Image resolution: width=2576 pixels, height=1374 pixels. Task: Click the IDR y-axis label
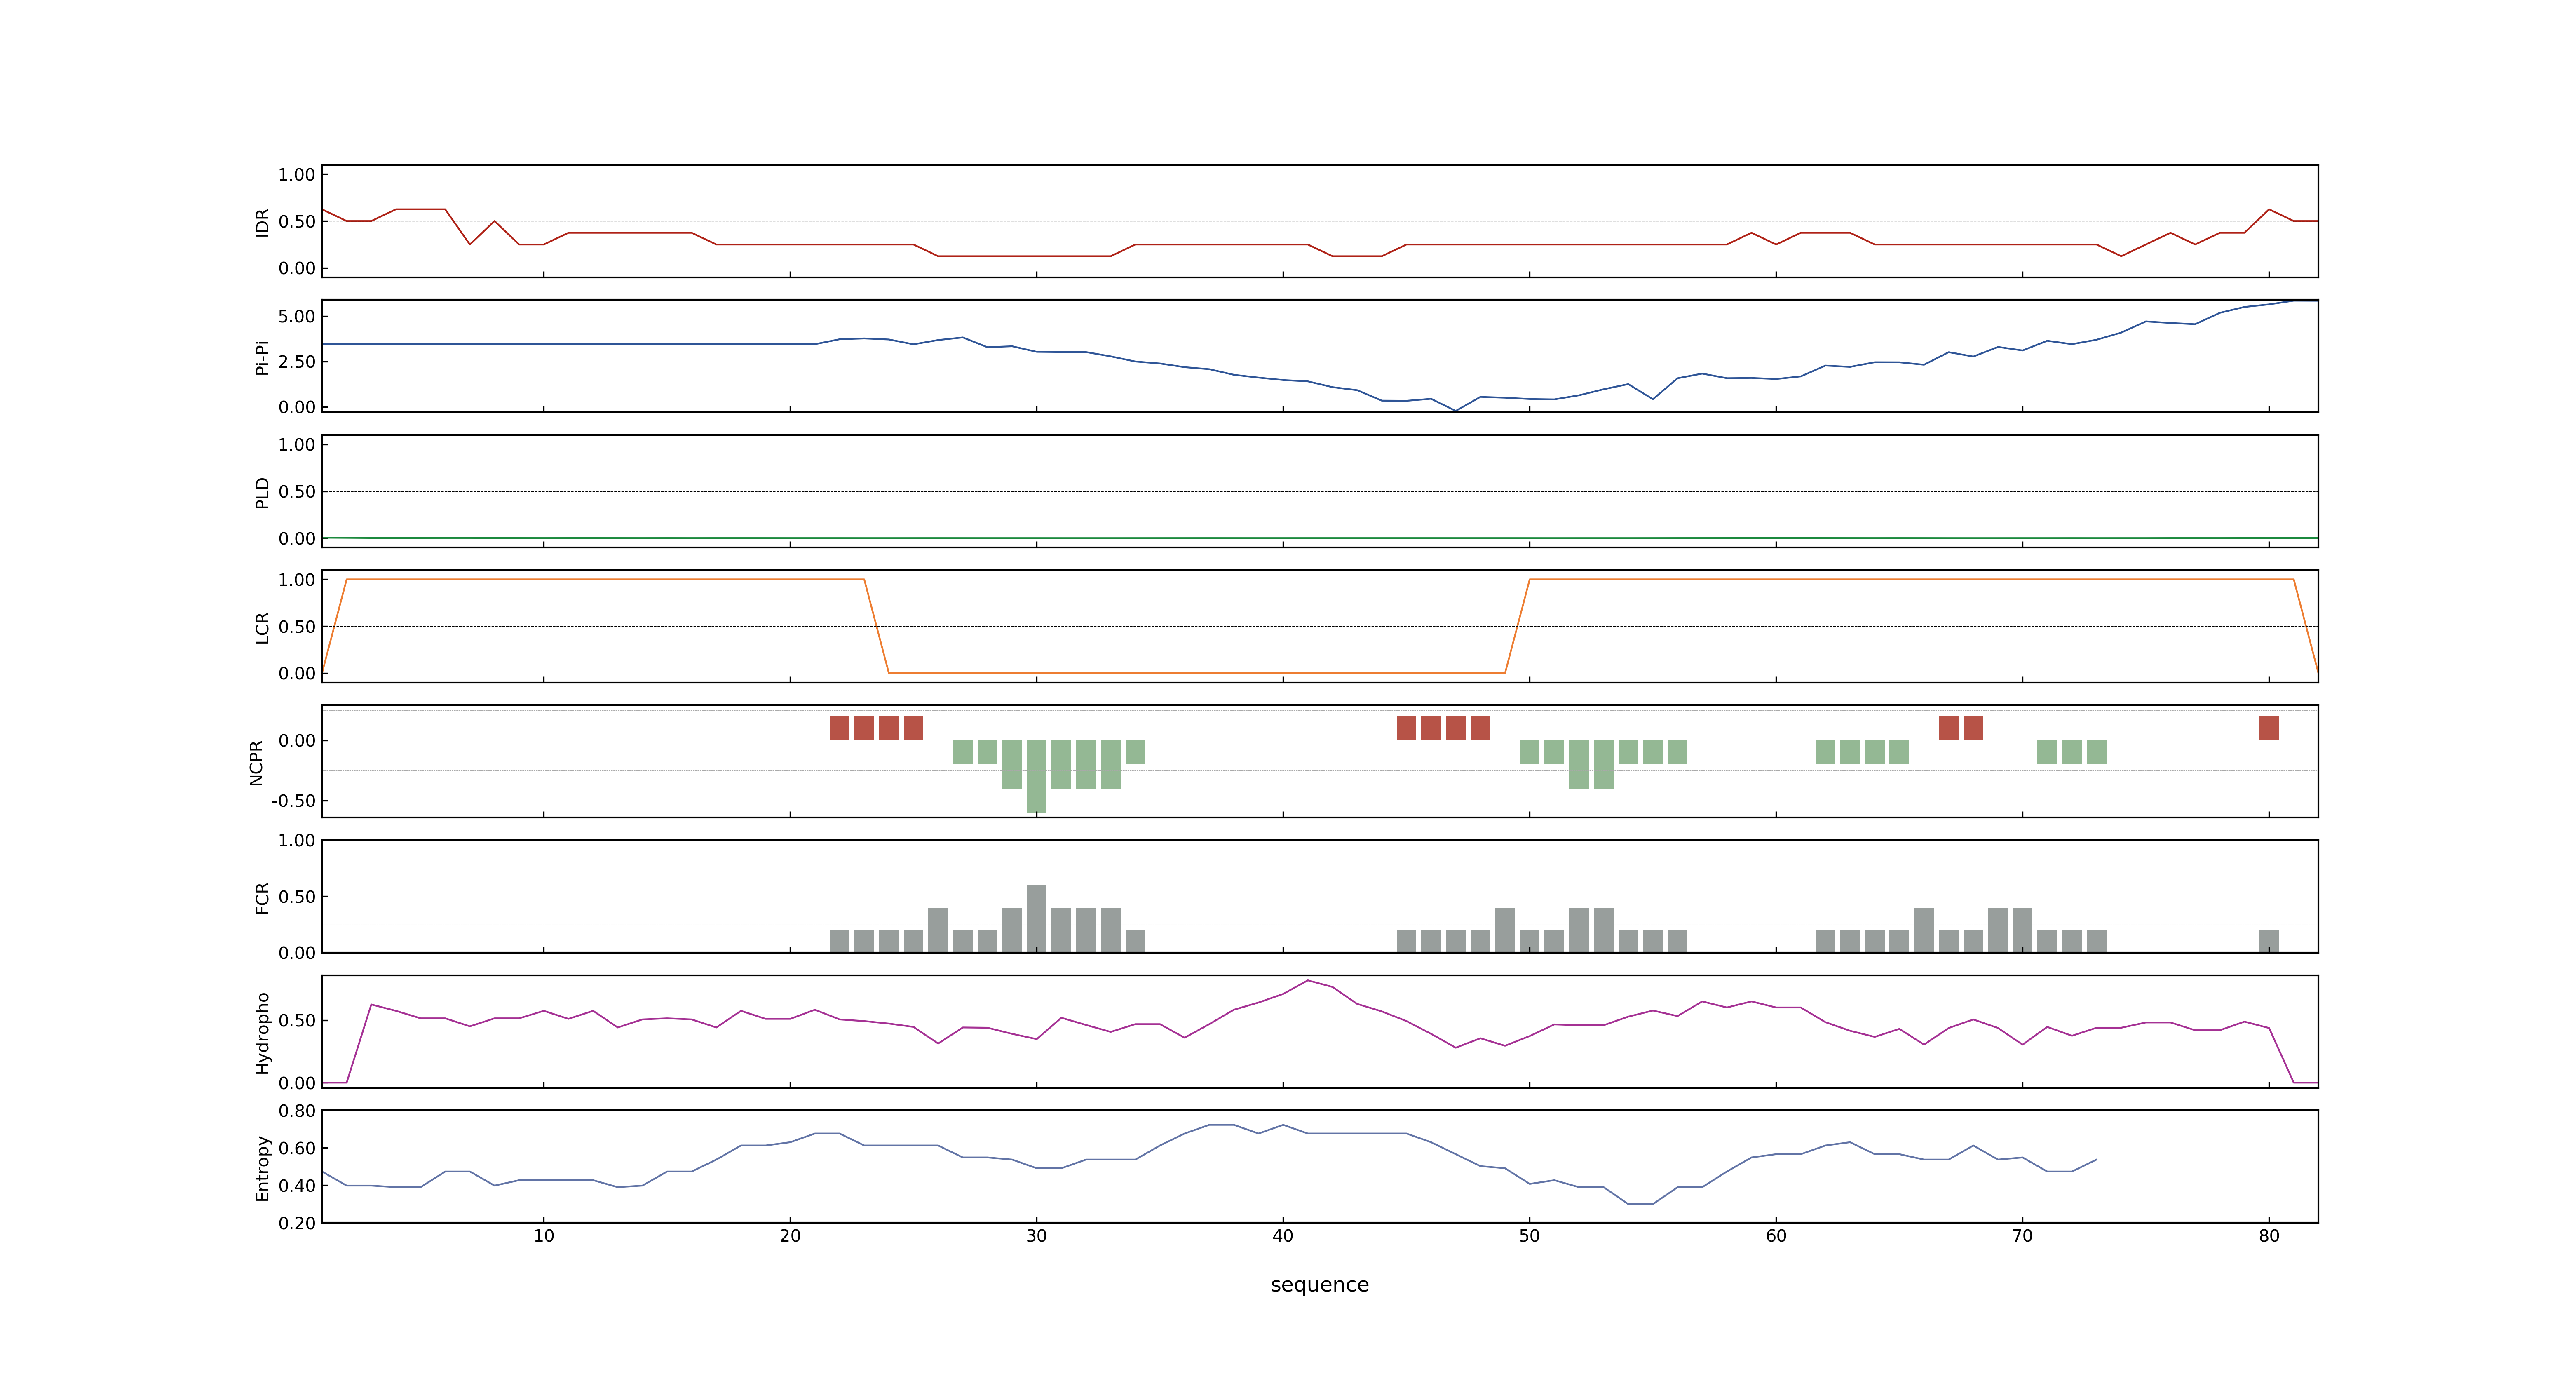[x=262, y=222]
